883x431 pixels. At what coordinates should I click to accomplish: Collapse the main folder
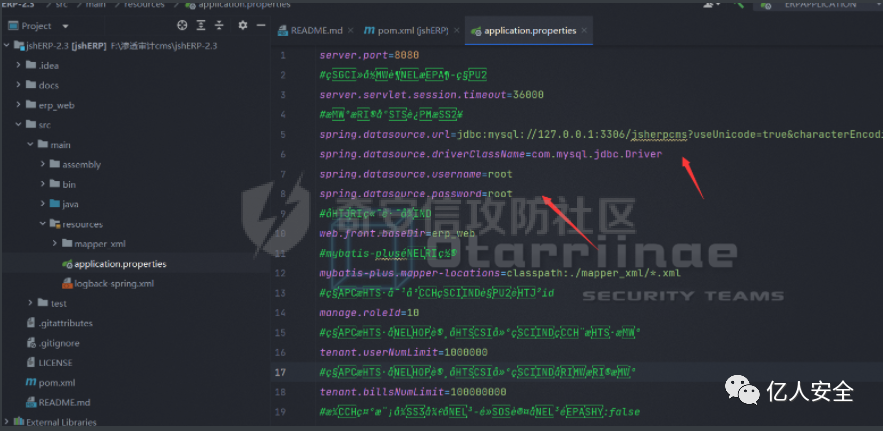pyautogui.click(x=30, y=145)
